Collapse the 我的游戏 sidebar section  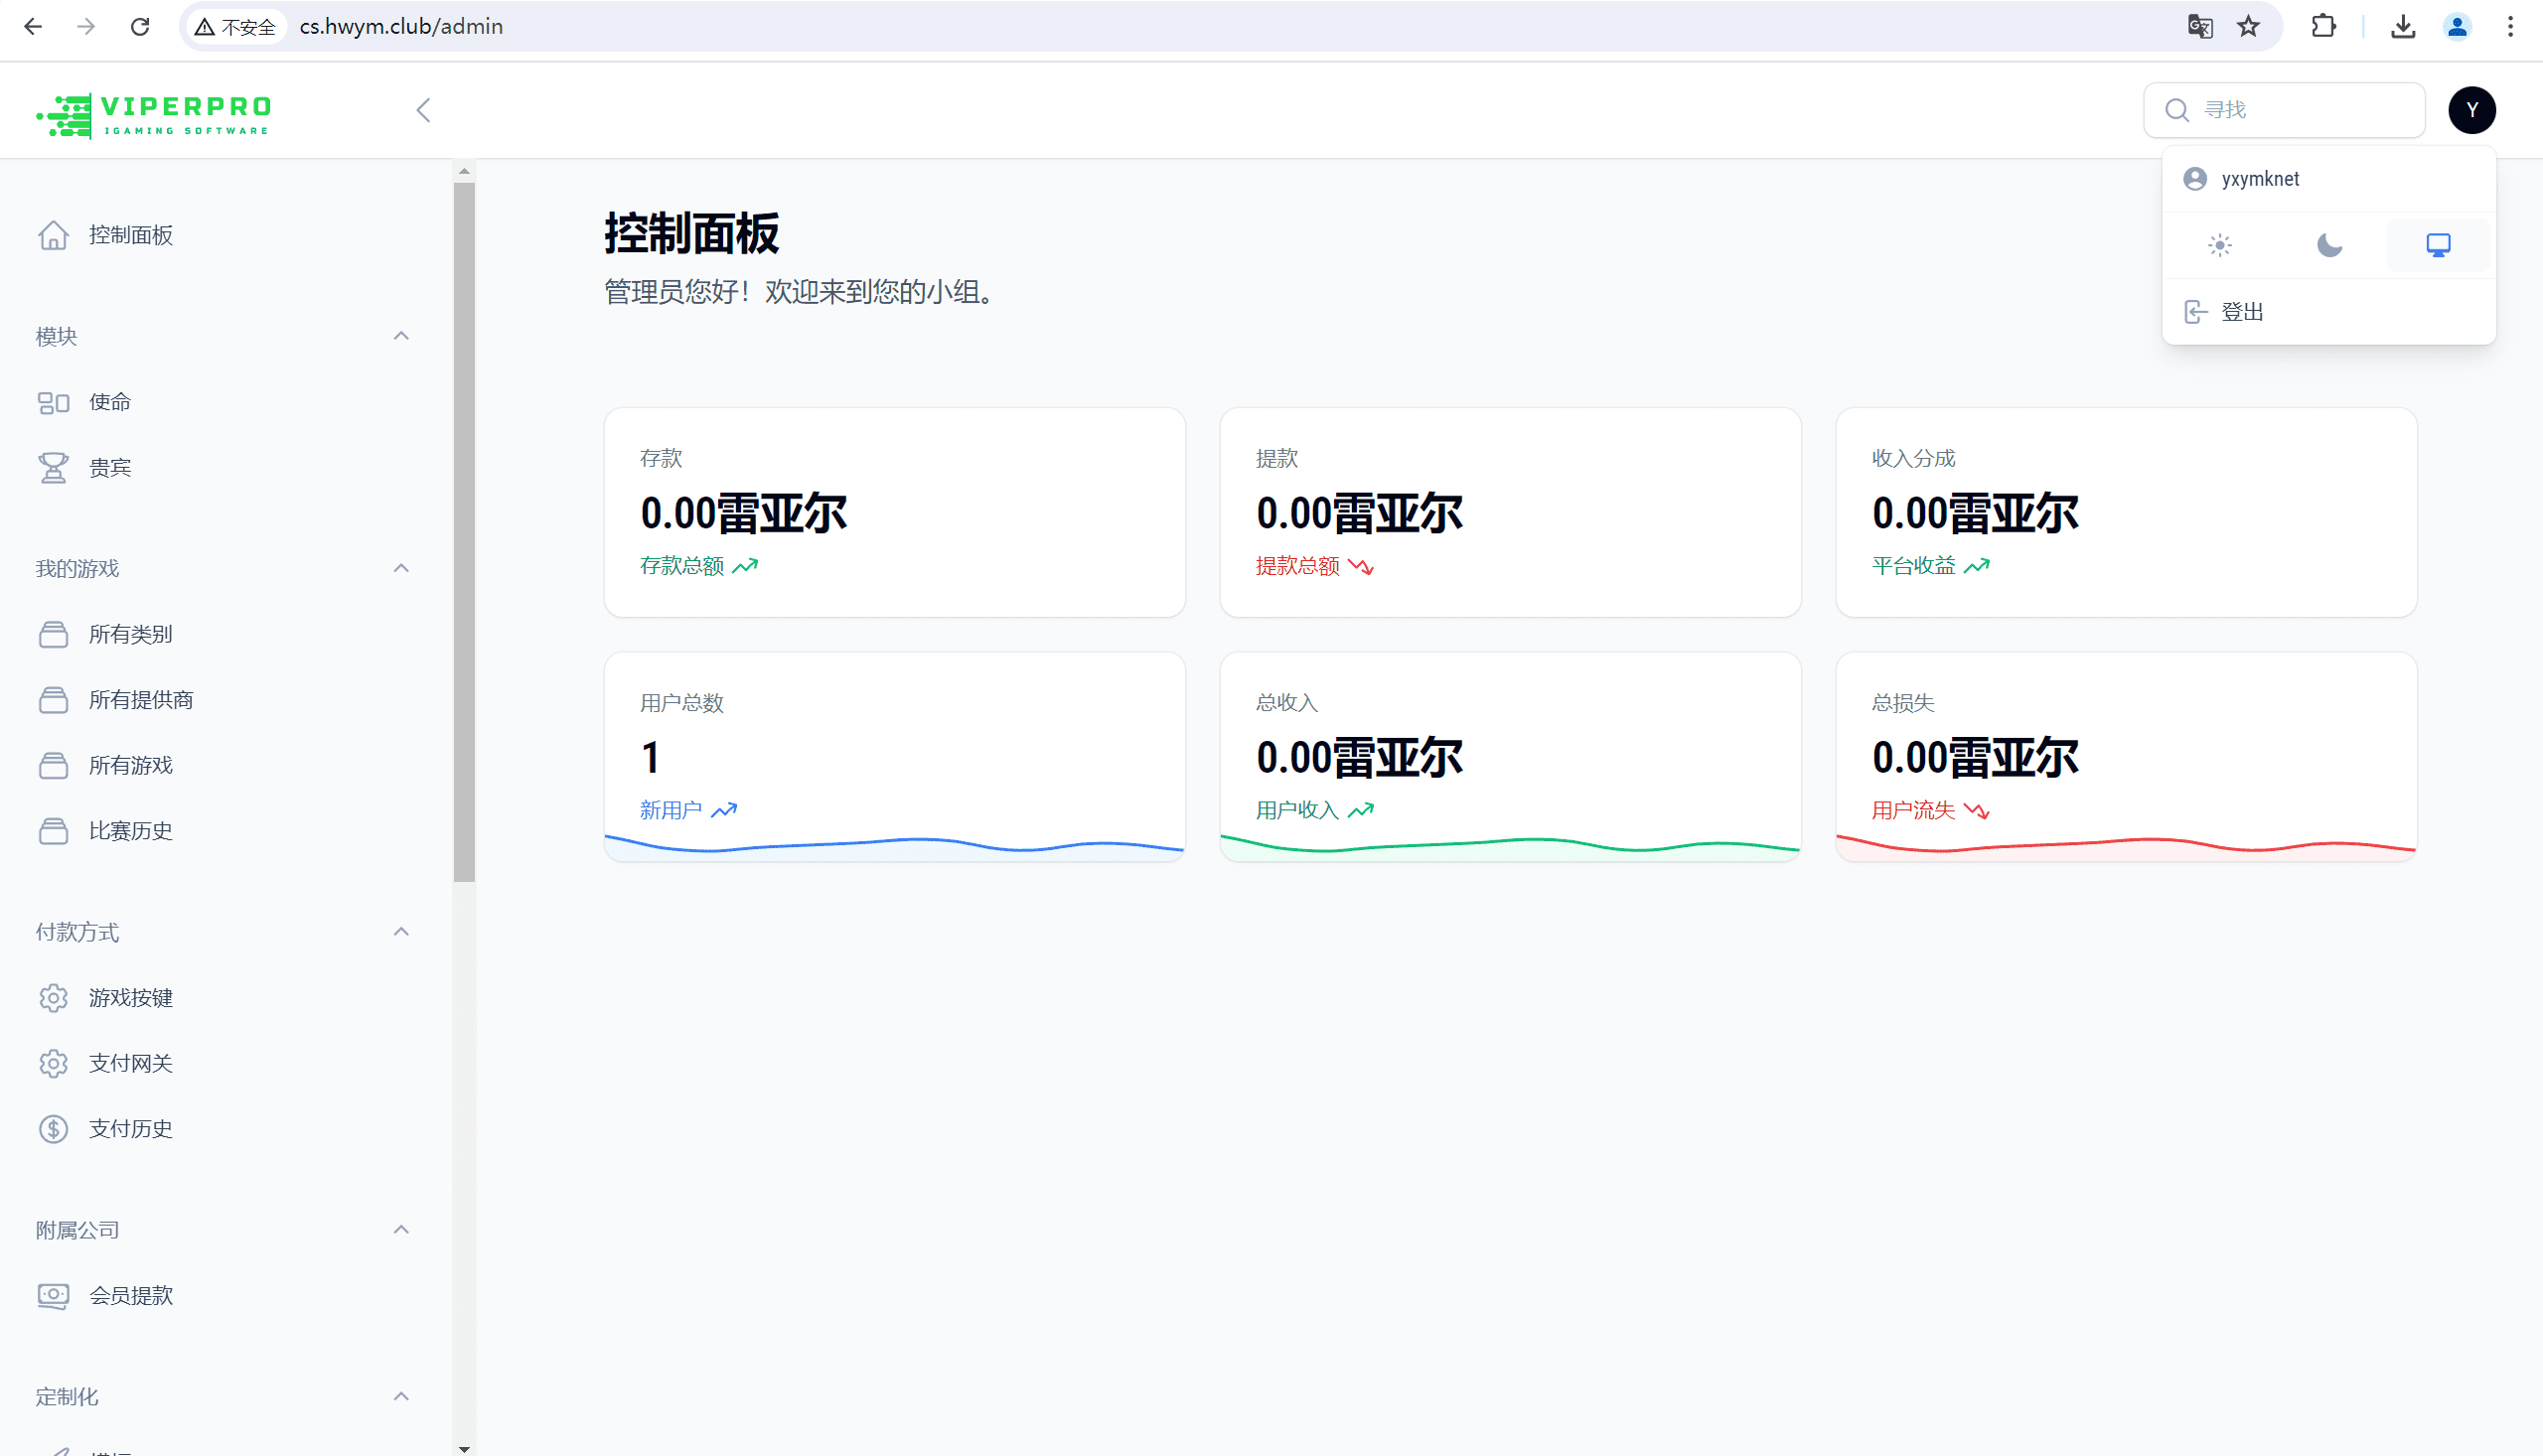coord(401,568)
